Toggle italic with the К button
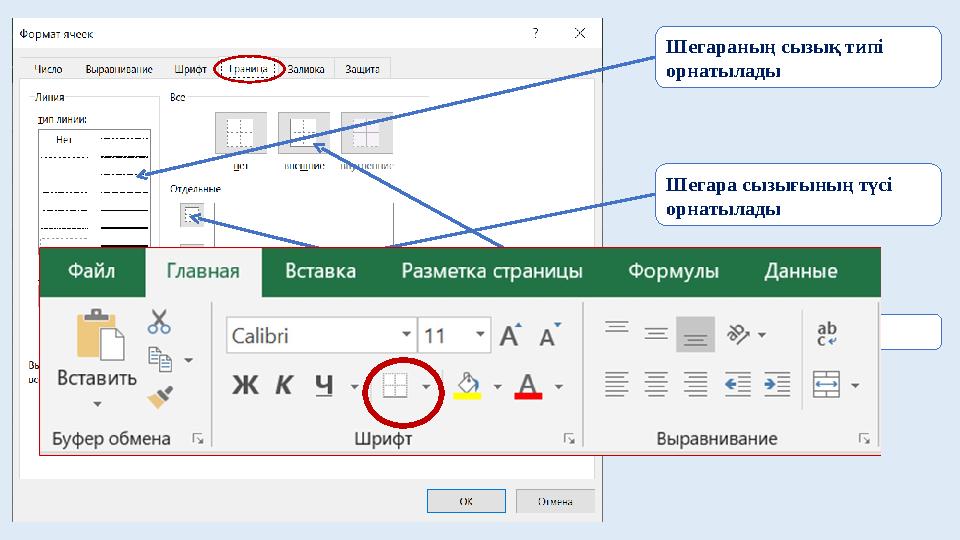 pos(283,385)
